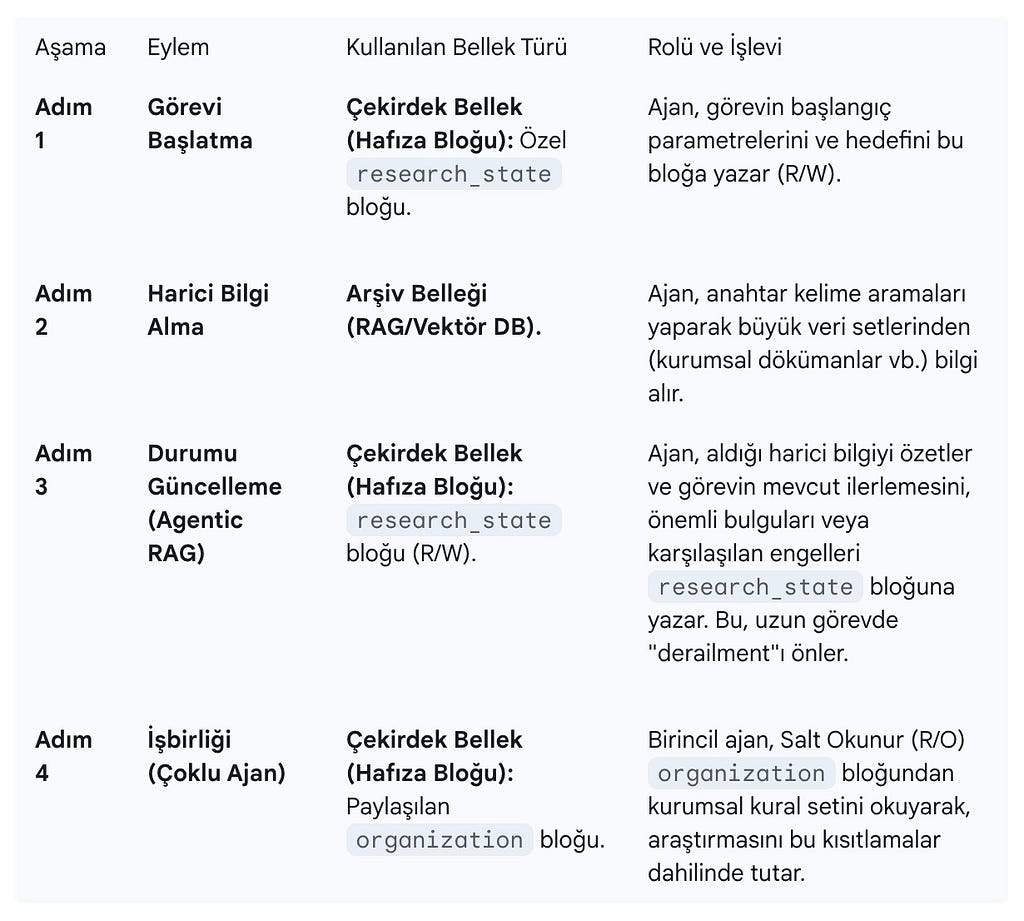
Task: Click Arşiv Belleği (RAG/Vektör DB) text
Action: 443,310
